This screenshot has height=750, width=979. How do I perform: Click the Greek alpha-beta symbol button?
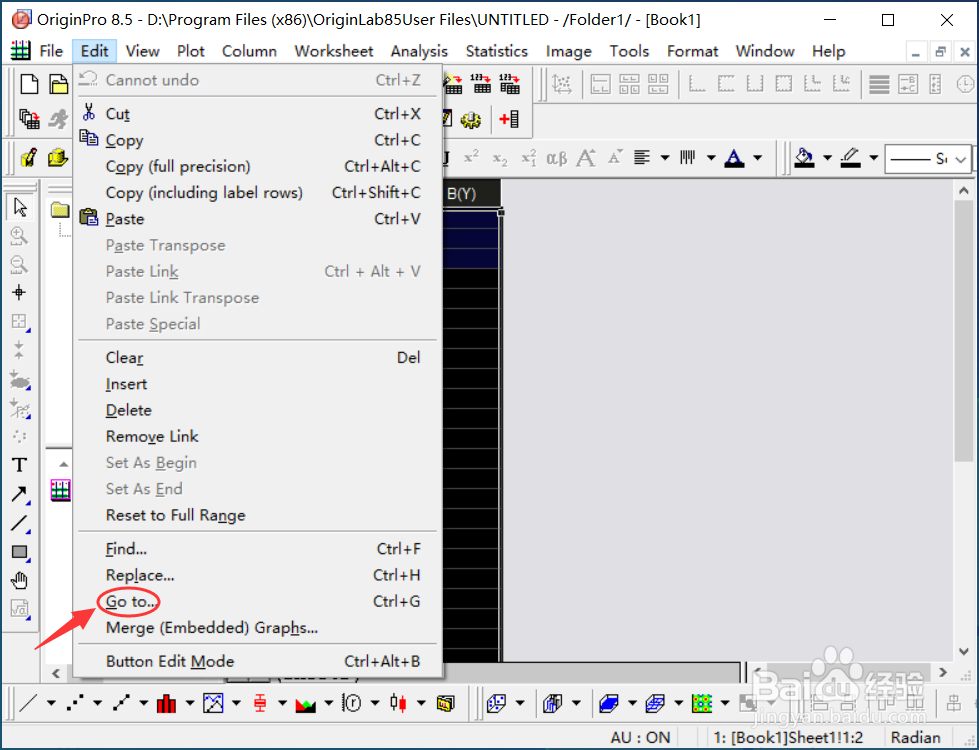coord(556,158)
